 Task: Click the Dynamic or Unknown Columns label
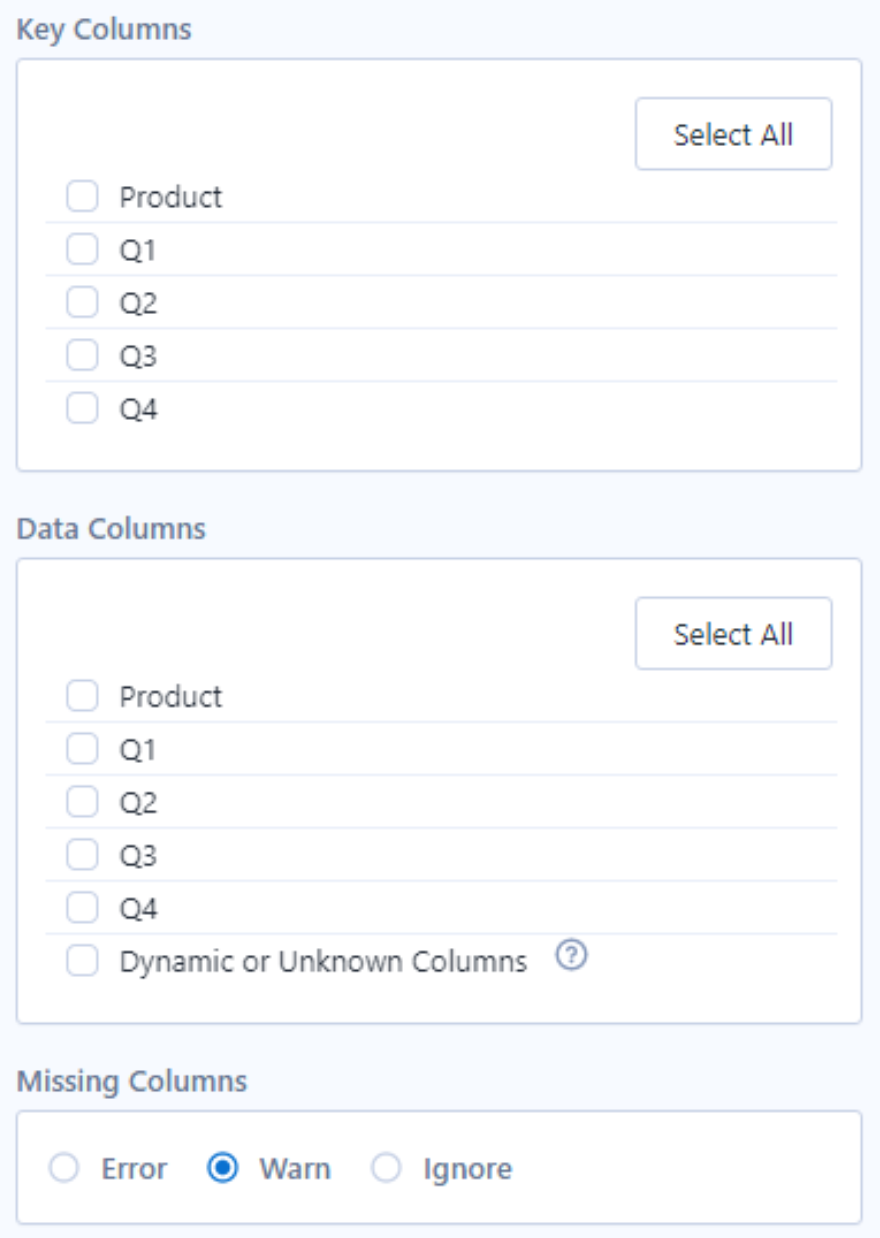(x=323, y=962)
